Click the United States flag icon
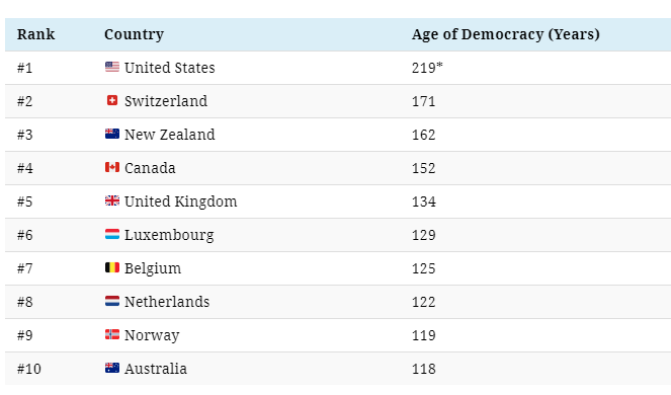The image size is (671, 395). click(x=112, y=67)
